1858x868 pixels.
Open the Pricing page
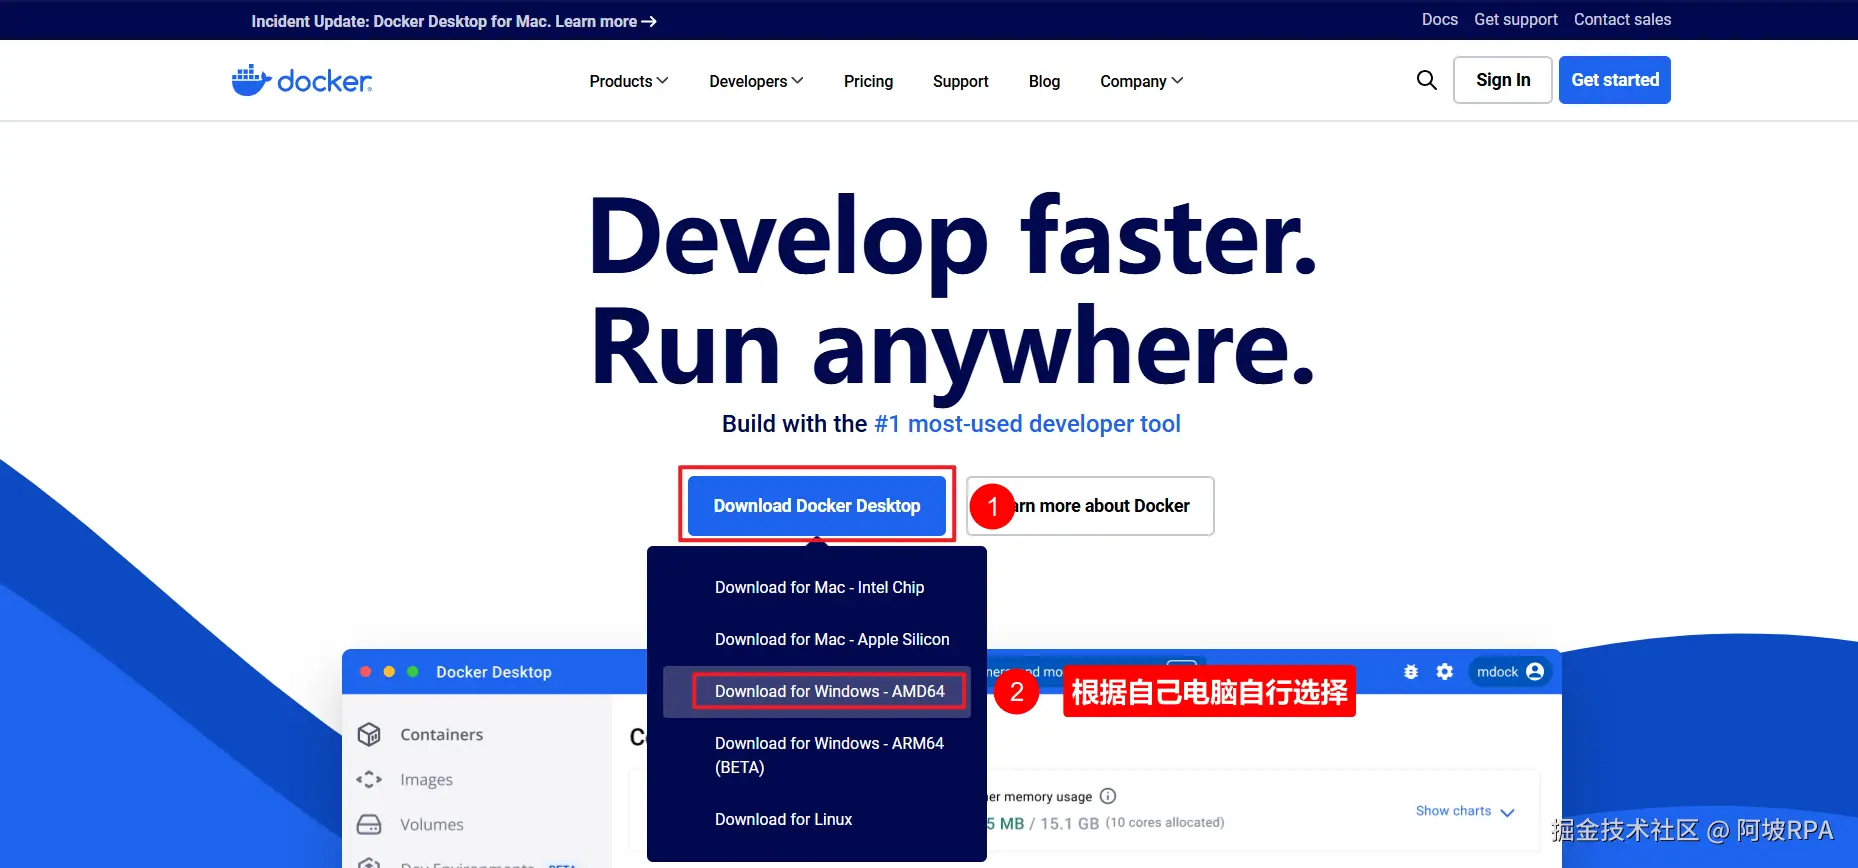tap(868, 81)
